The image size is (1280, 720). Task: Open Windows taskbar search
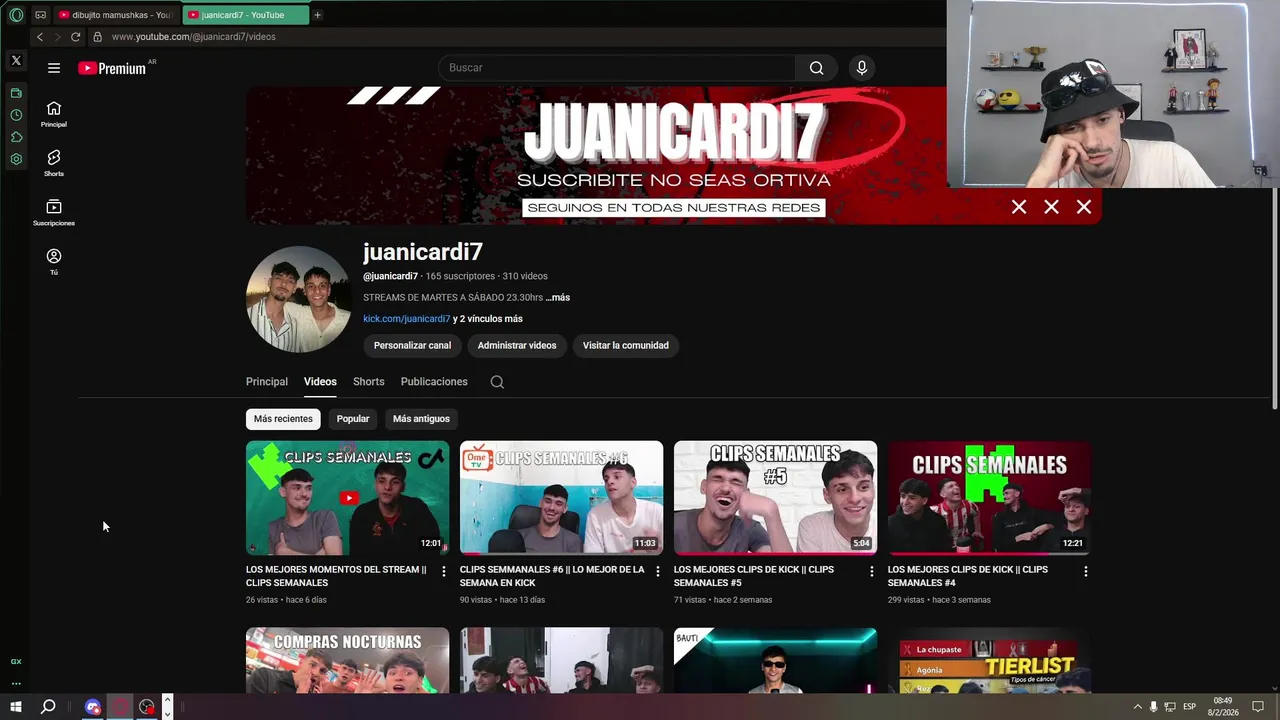[x=47, y=707]
